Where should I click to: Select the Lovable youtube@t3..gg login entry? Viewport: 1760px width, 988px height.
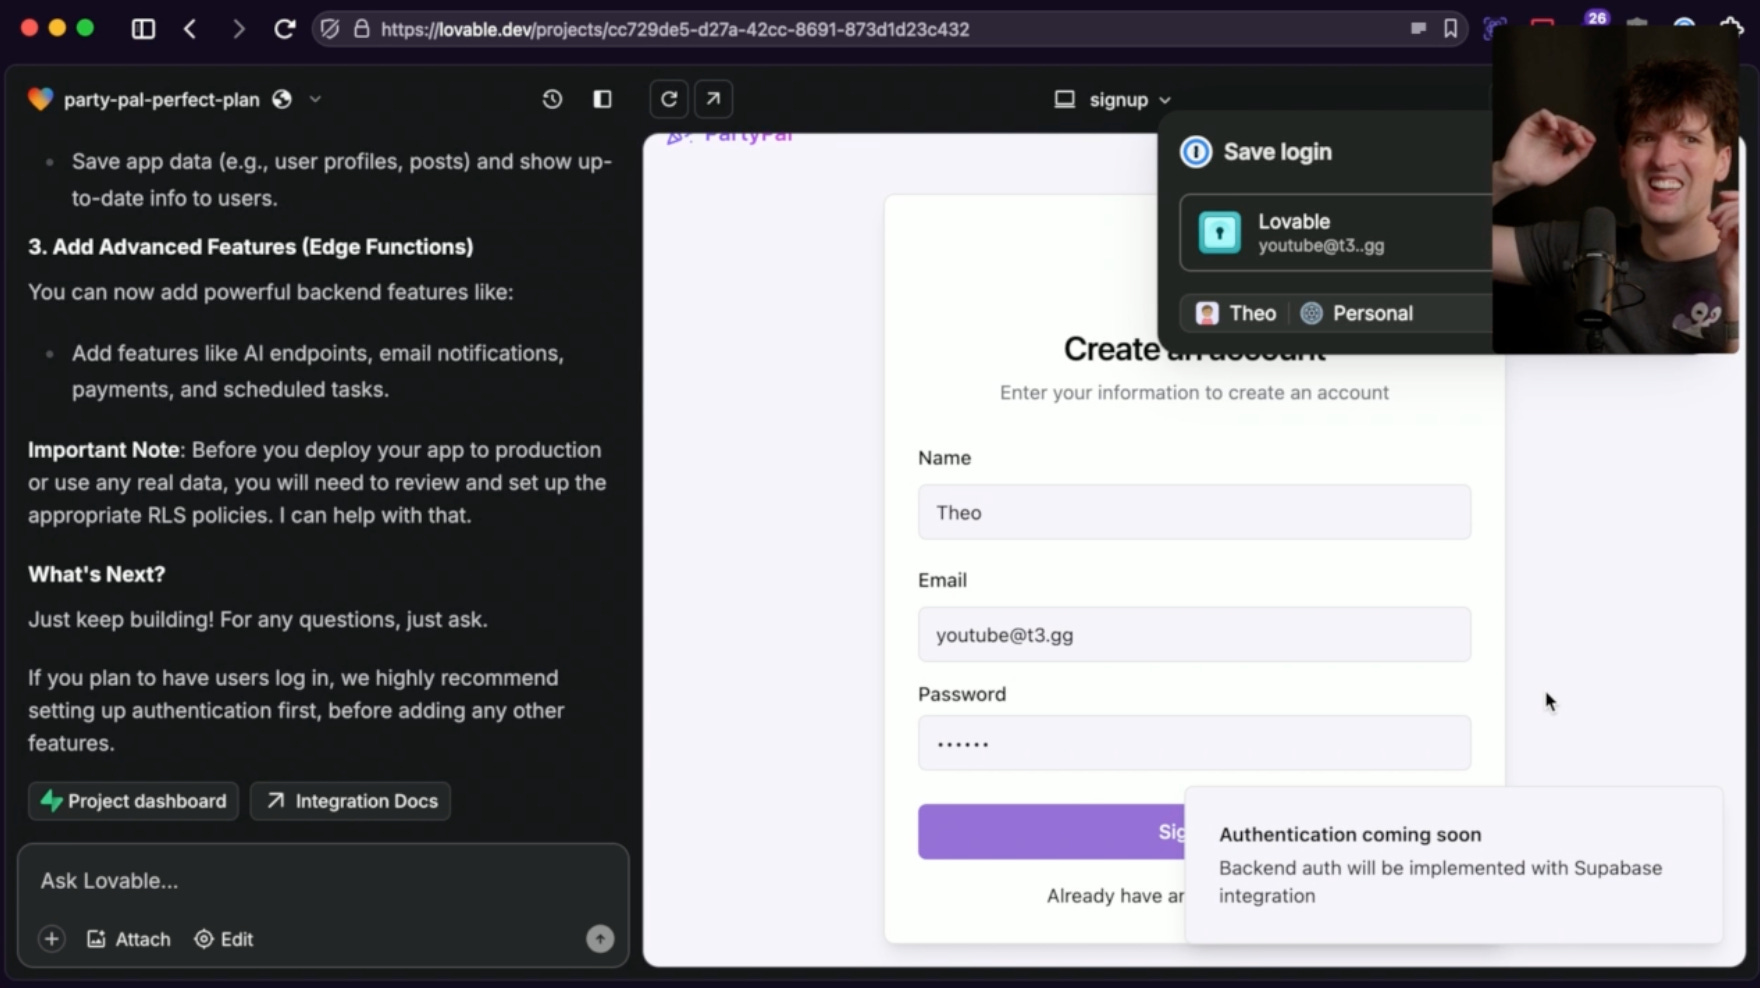click(x=1335, y=232)
